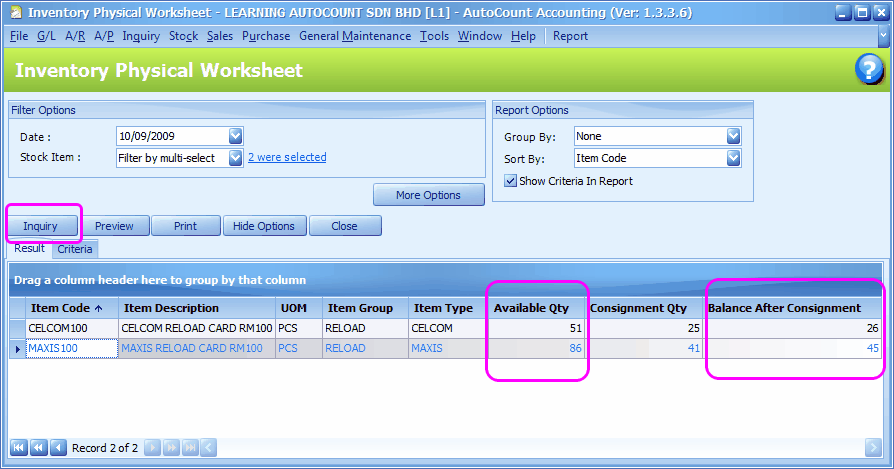
Task: Click MAXIS RELOAD CARD RM100 description cell
Action: coord(197,348)
